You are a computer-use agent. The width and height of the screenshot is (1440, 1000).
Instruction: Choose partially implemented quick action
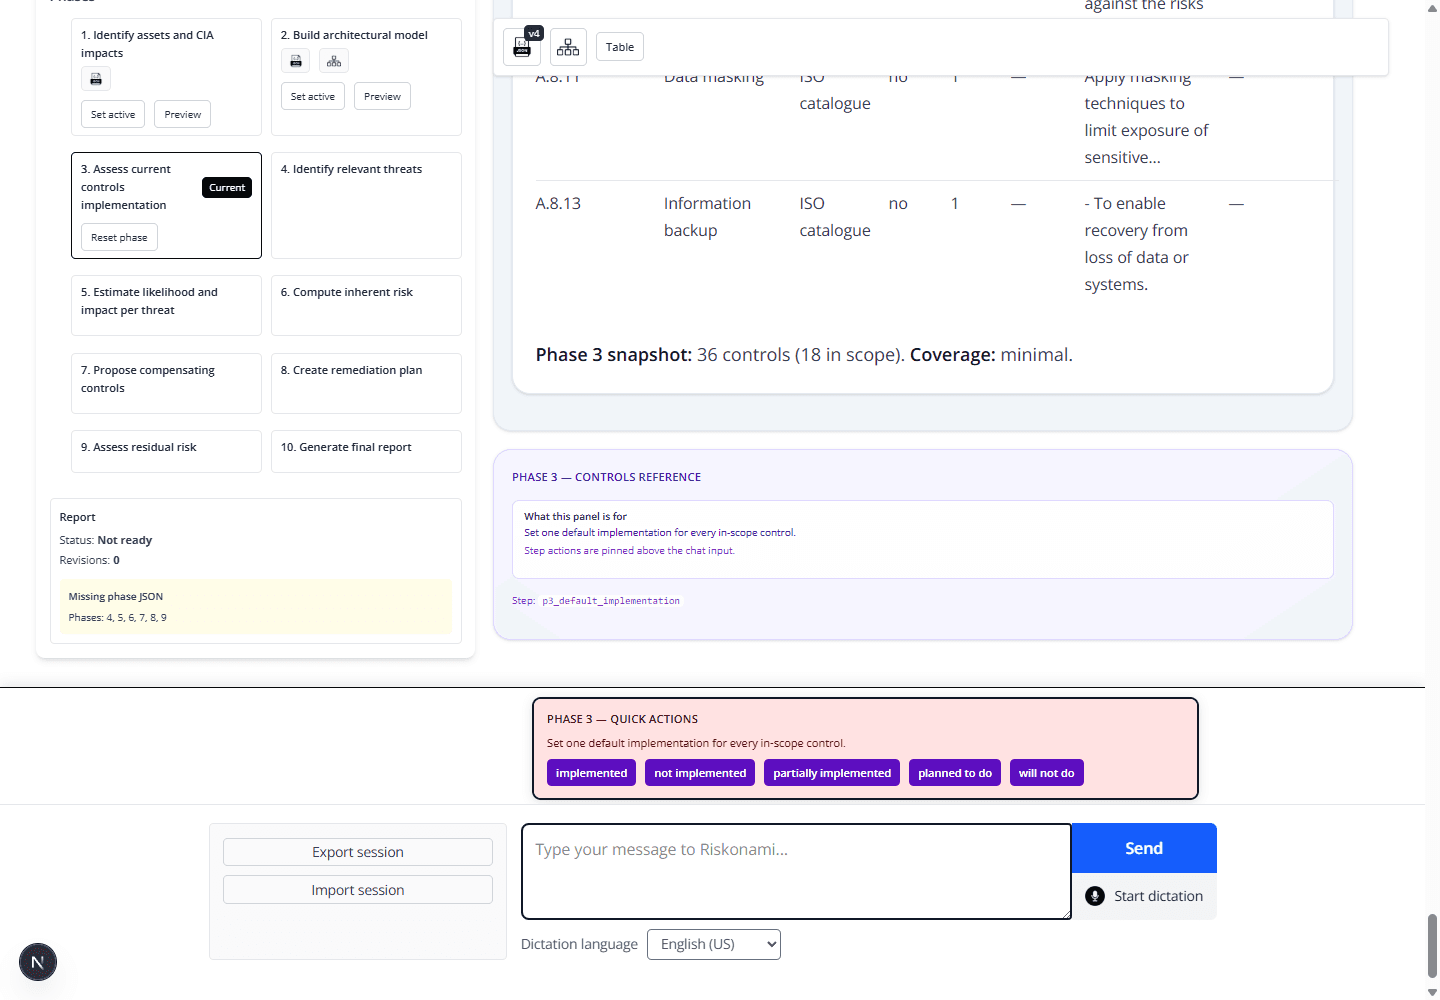(832, 773)
